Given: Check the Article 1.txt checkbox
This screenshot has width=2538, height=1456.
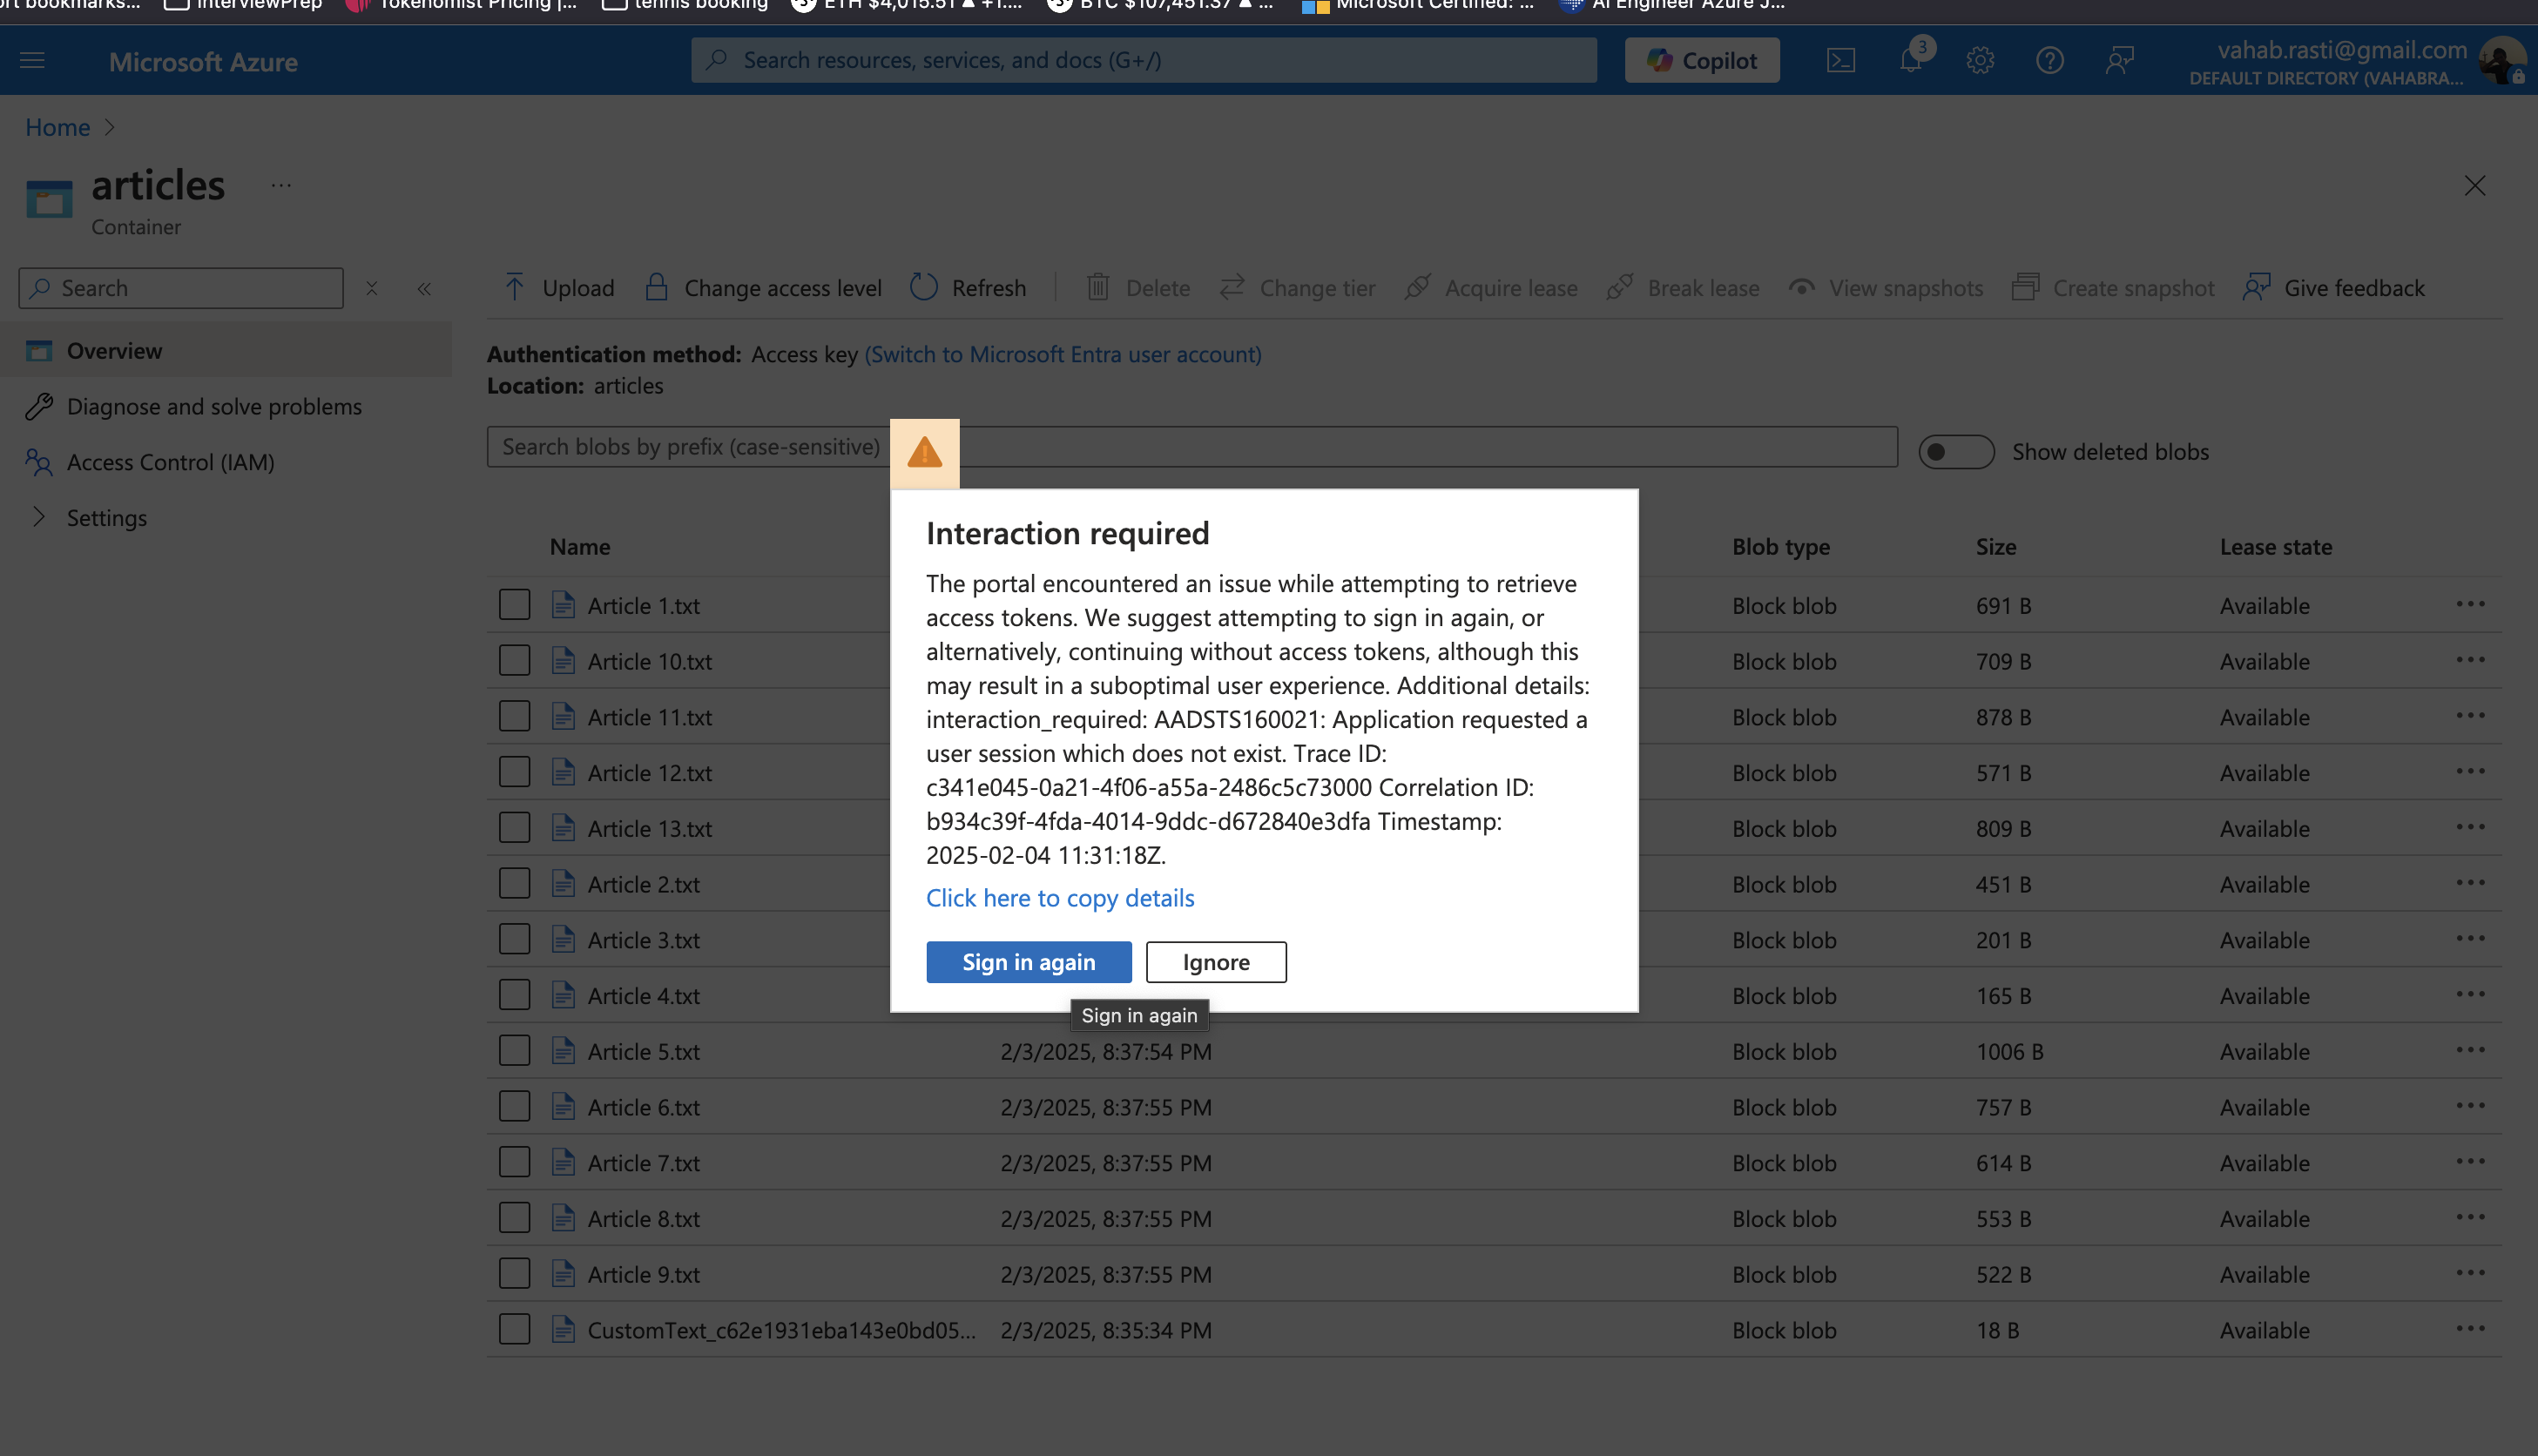Looking at the screenshot, I should pyautogui.click(x=514, y=605).
